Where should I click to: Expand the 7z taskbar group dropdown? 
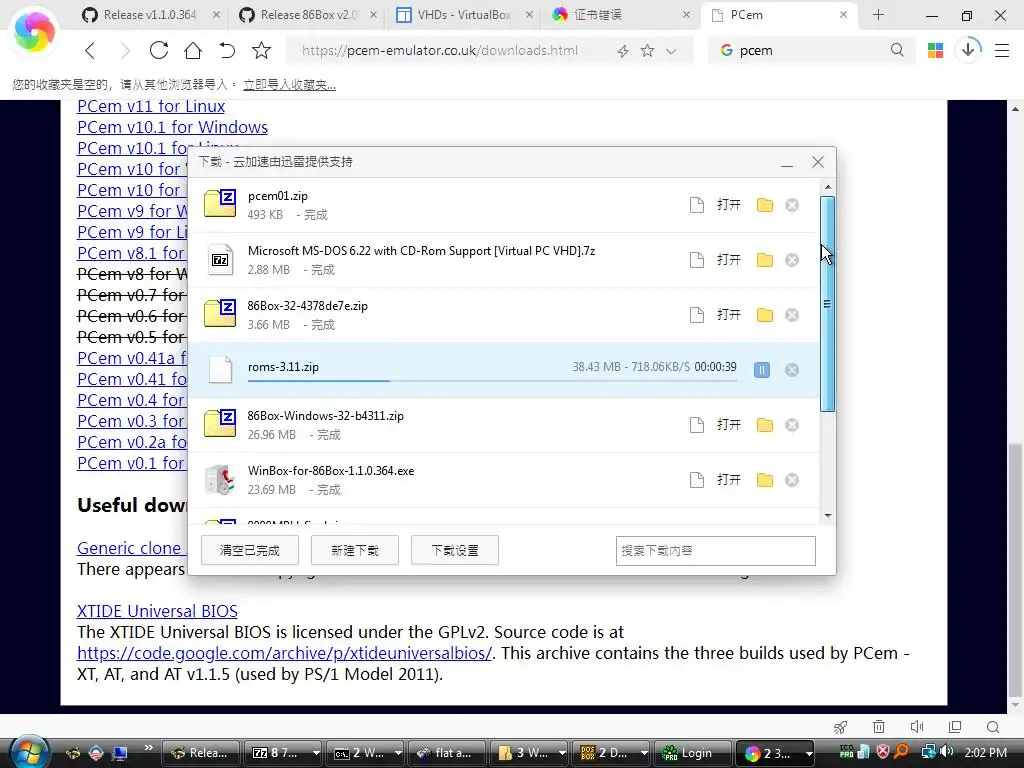[316, 753]
